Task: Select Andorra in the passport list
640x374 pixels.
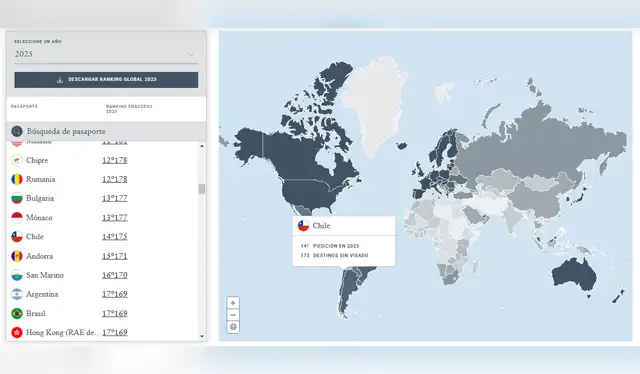Action: [39, 256]
